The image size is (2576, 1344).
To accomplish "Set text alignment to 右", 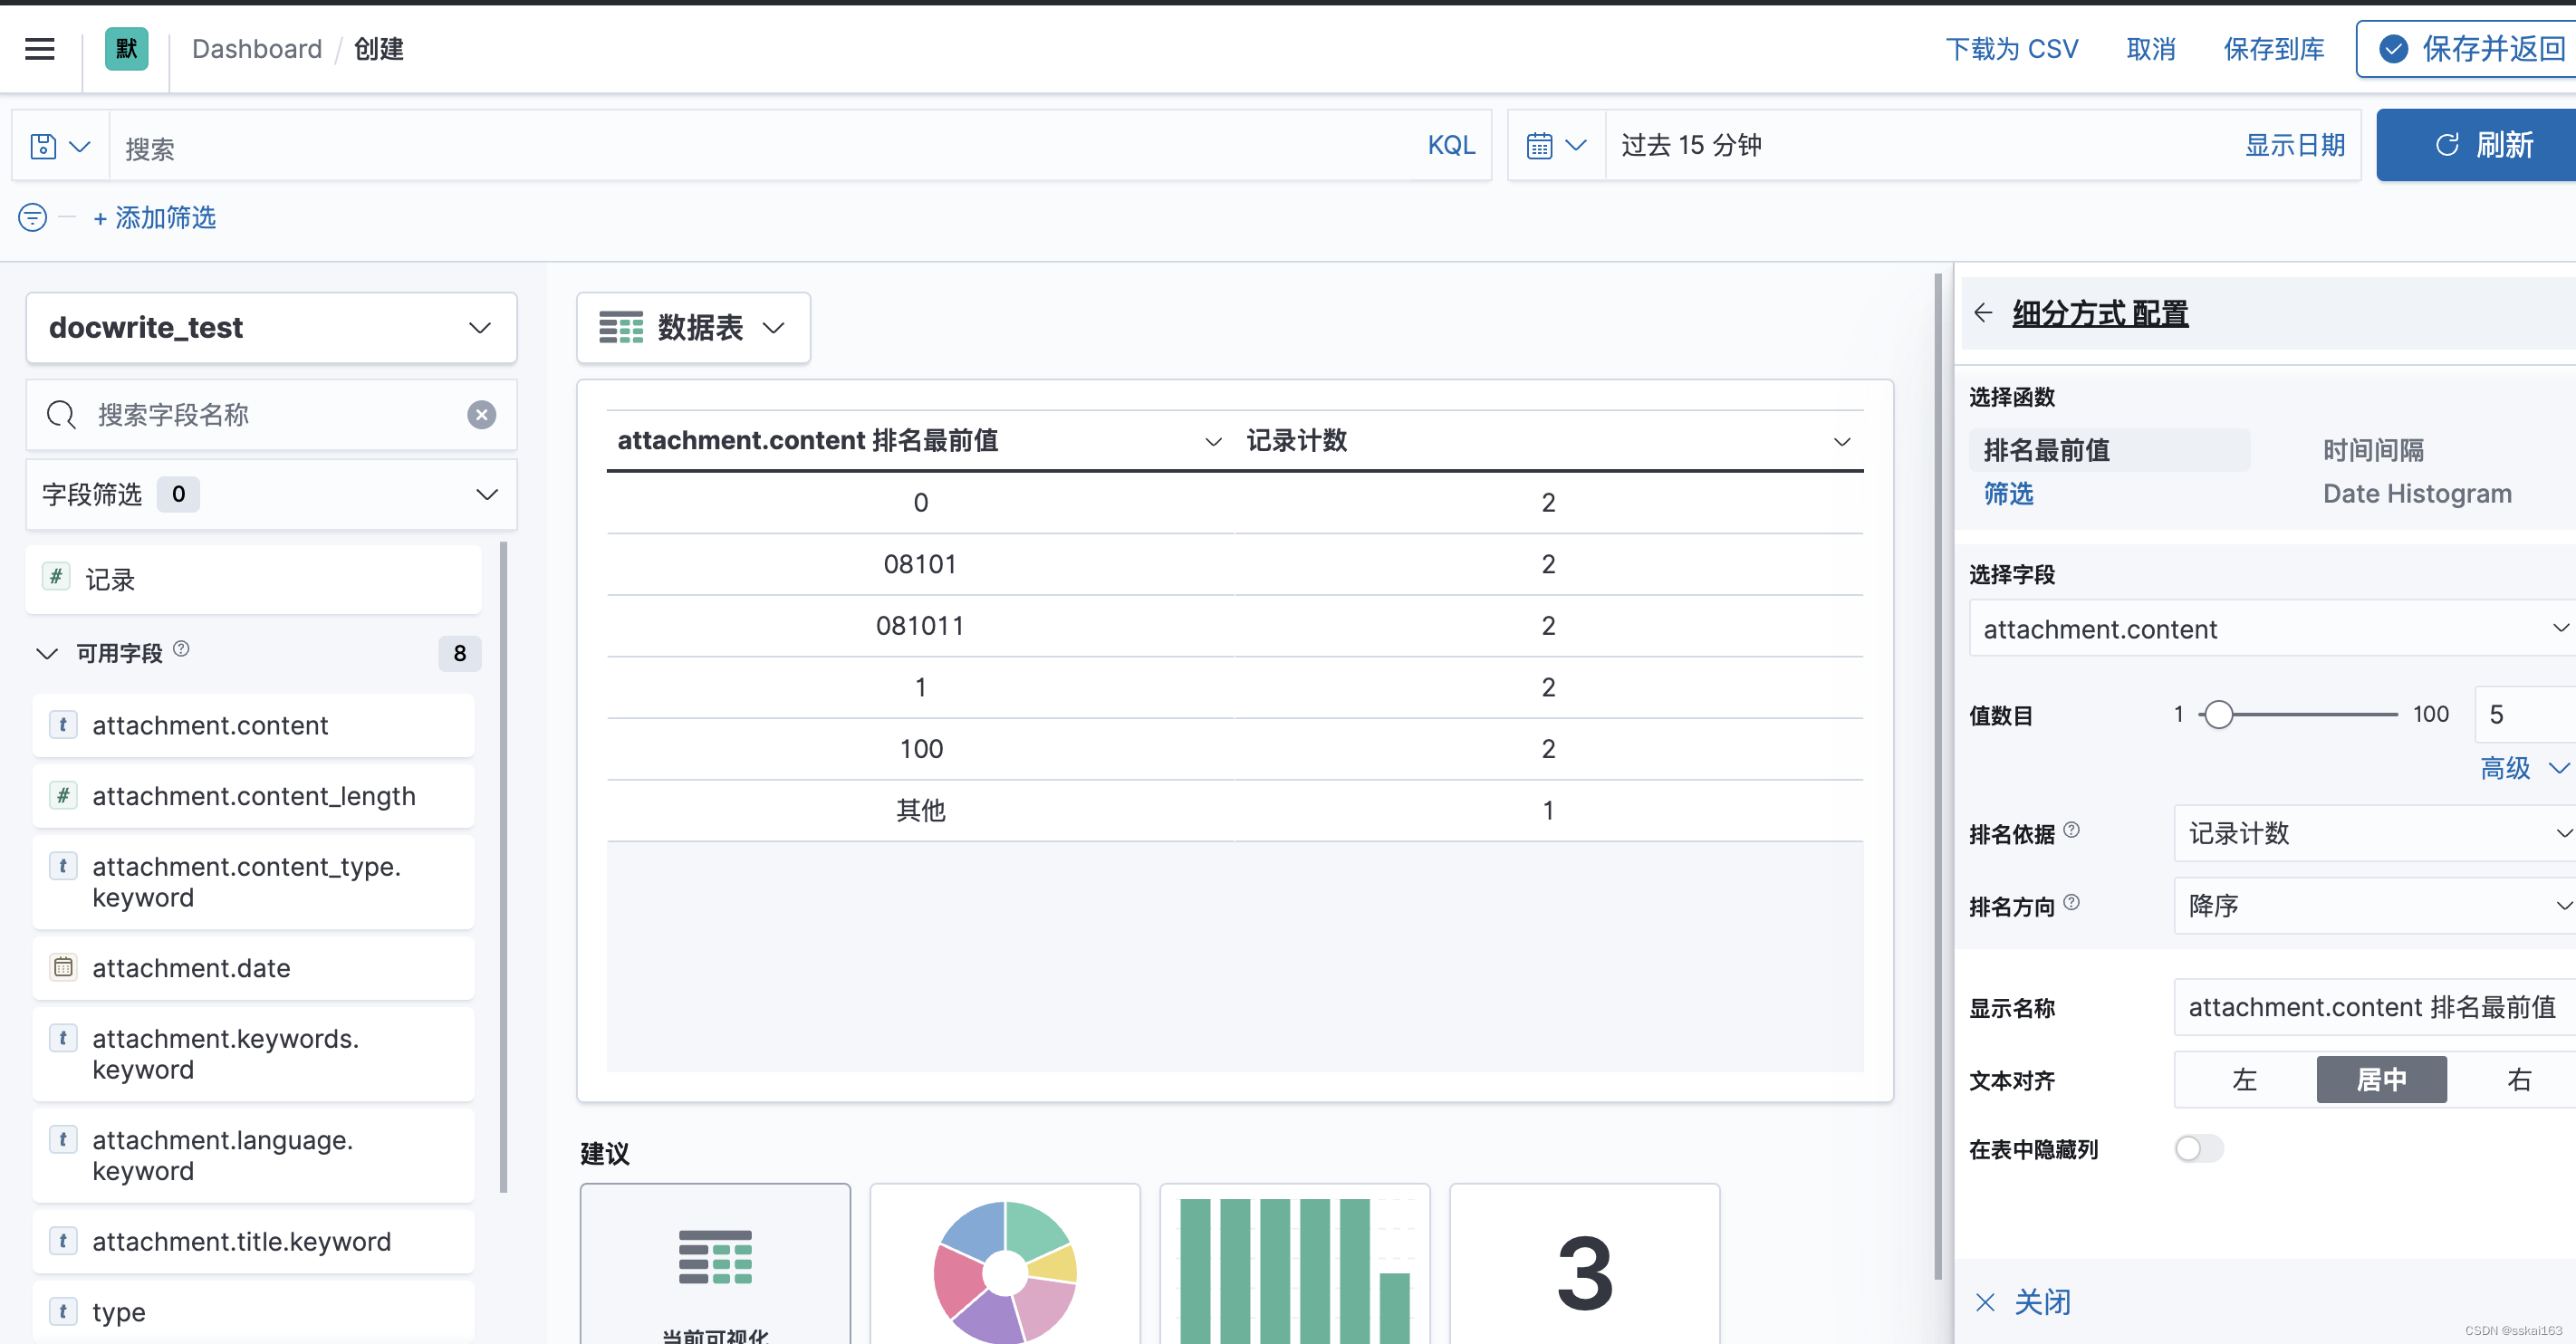I will coord(2518,1080).
